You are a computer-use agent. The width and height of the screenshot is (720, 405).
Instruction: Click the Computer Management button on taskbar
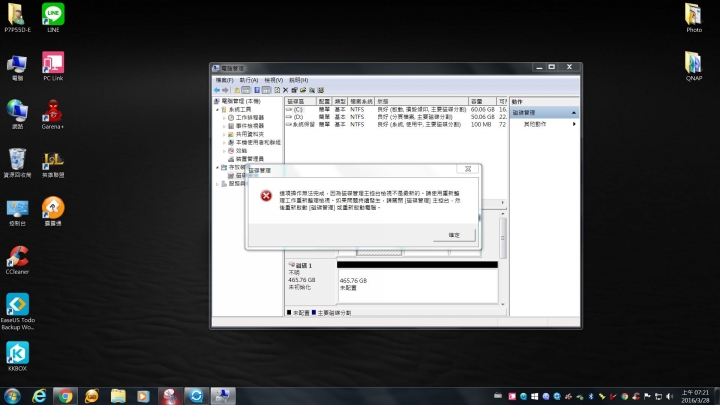223,396
